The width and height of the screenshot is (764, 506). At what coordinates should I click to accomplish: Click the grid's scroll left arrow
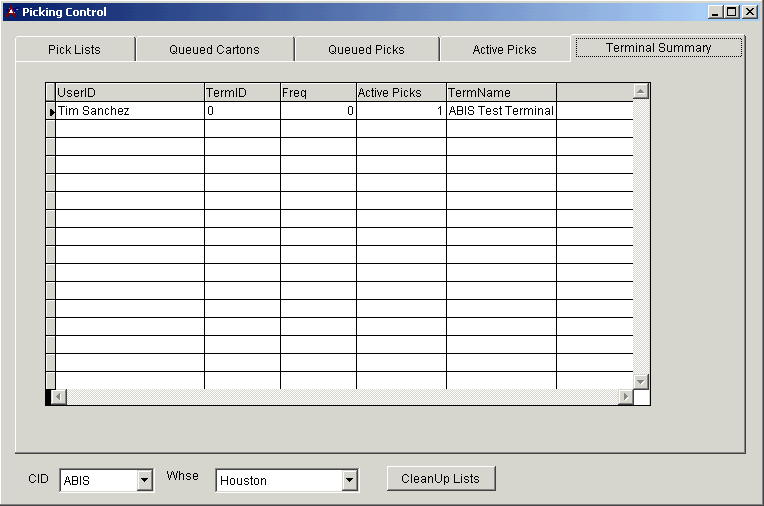[x=58, y=397]
